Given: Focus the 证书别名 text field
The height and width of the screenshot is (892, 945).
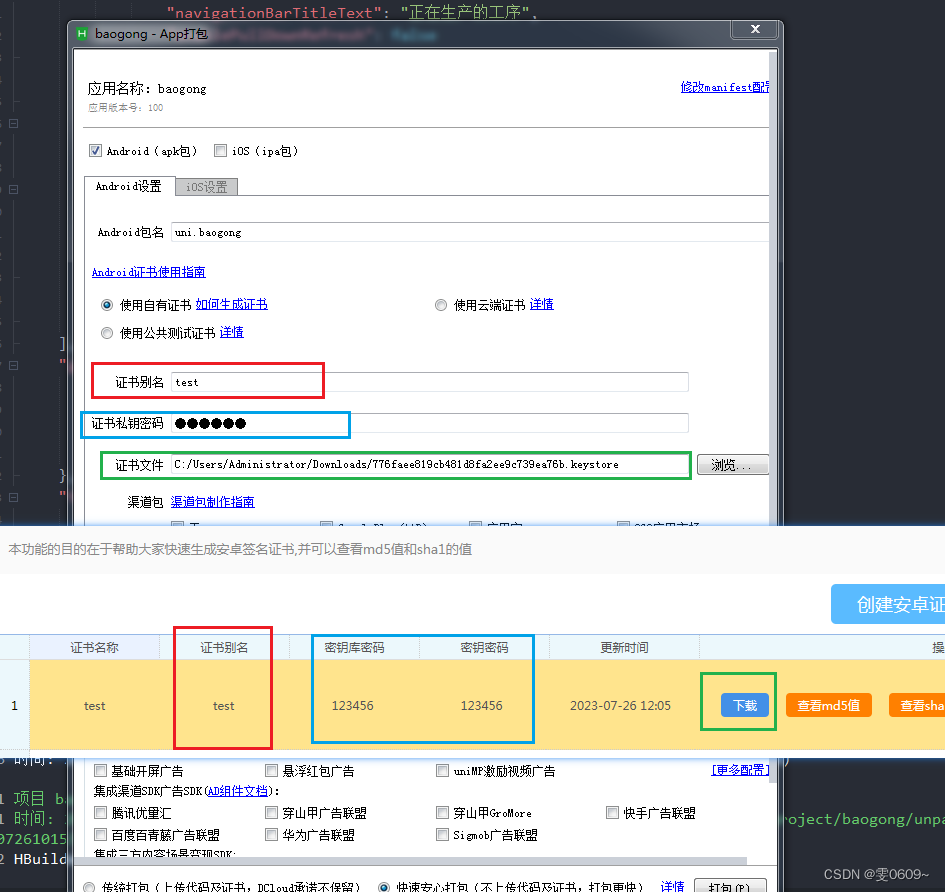Looking at the screenshot, I should [x=430, y=382].
